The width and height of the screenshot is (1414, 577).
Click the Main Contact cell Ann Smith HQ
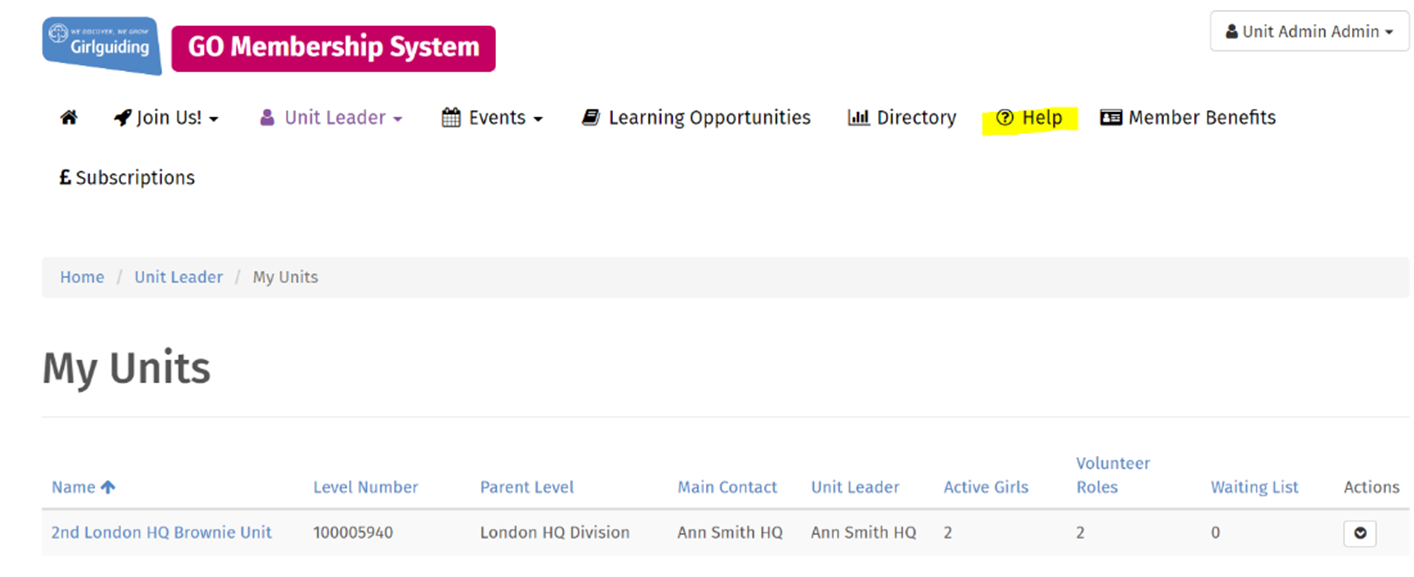[x=730, y=532]
